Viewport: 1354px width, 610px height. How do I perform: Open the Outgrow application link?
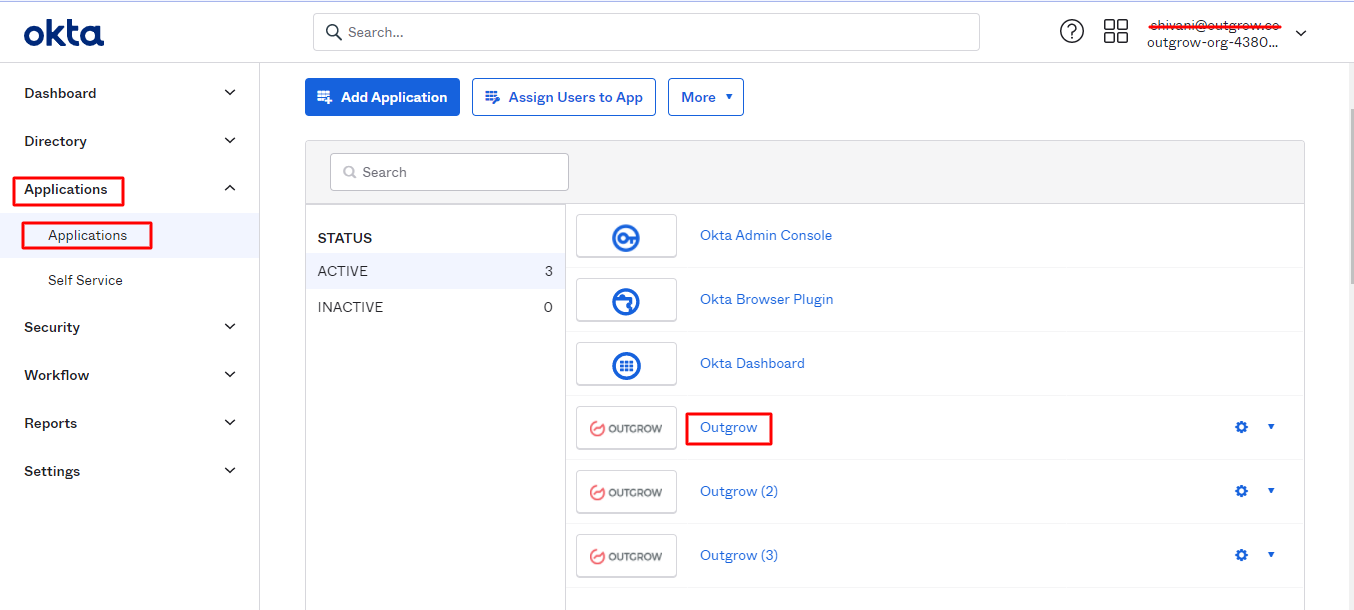tap(729, 427)
